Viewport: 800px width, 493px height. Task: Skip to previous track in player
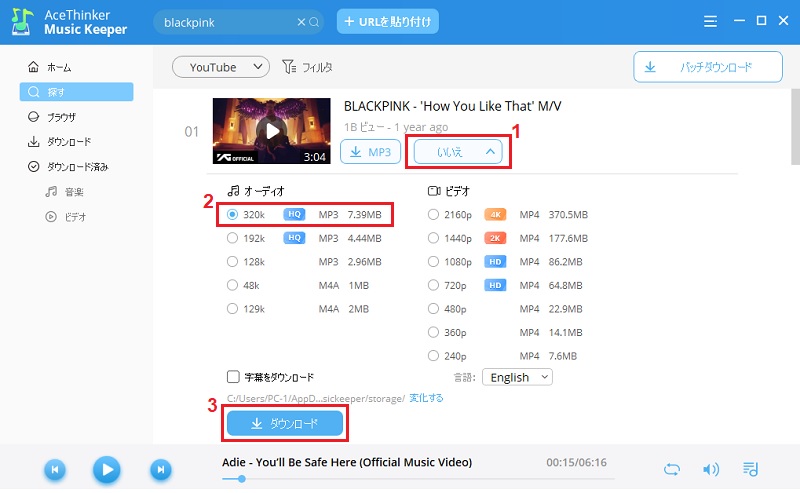tap(55, 469)
